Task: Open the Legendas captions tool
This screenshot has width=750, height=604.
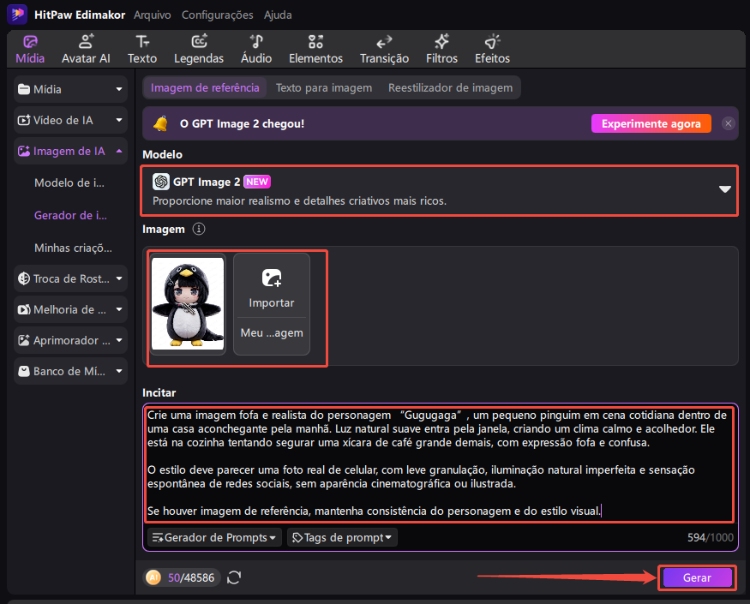Action: coord(199,49)
